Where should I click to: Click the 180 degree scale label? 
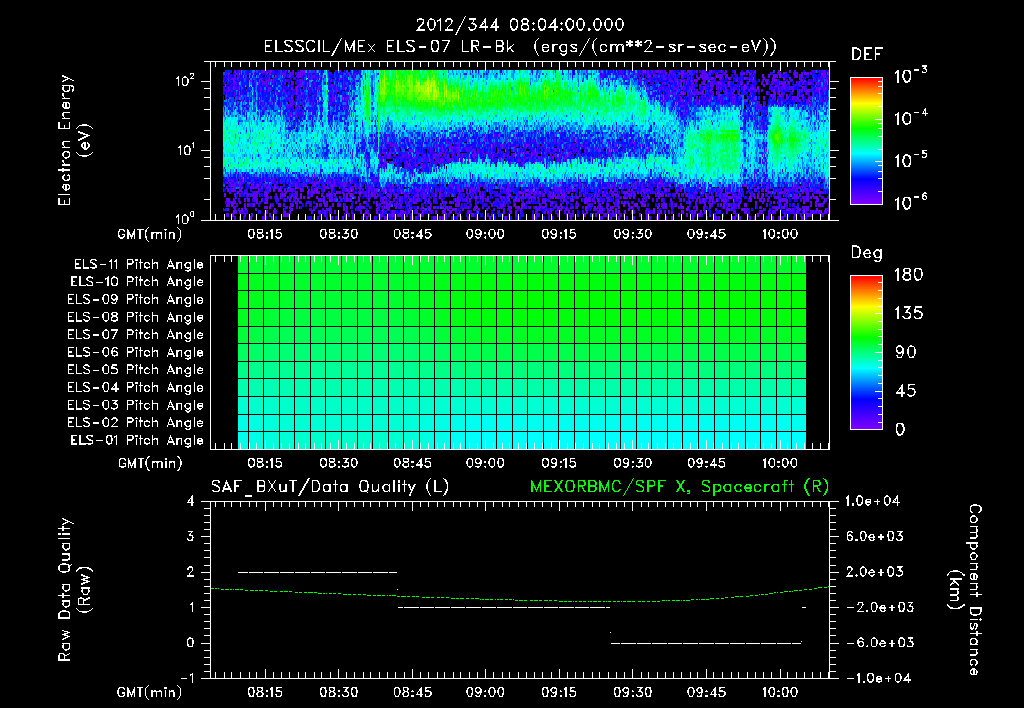pyautogui.click(x=908, y=274)
